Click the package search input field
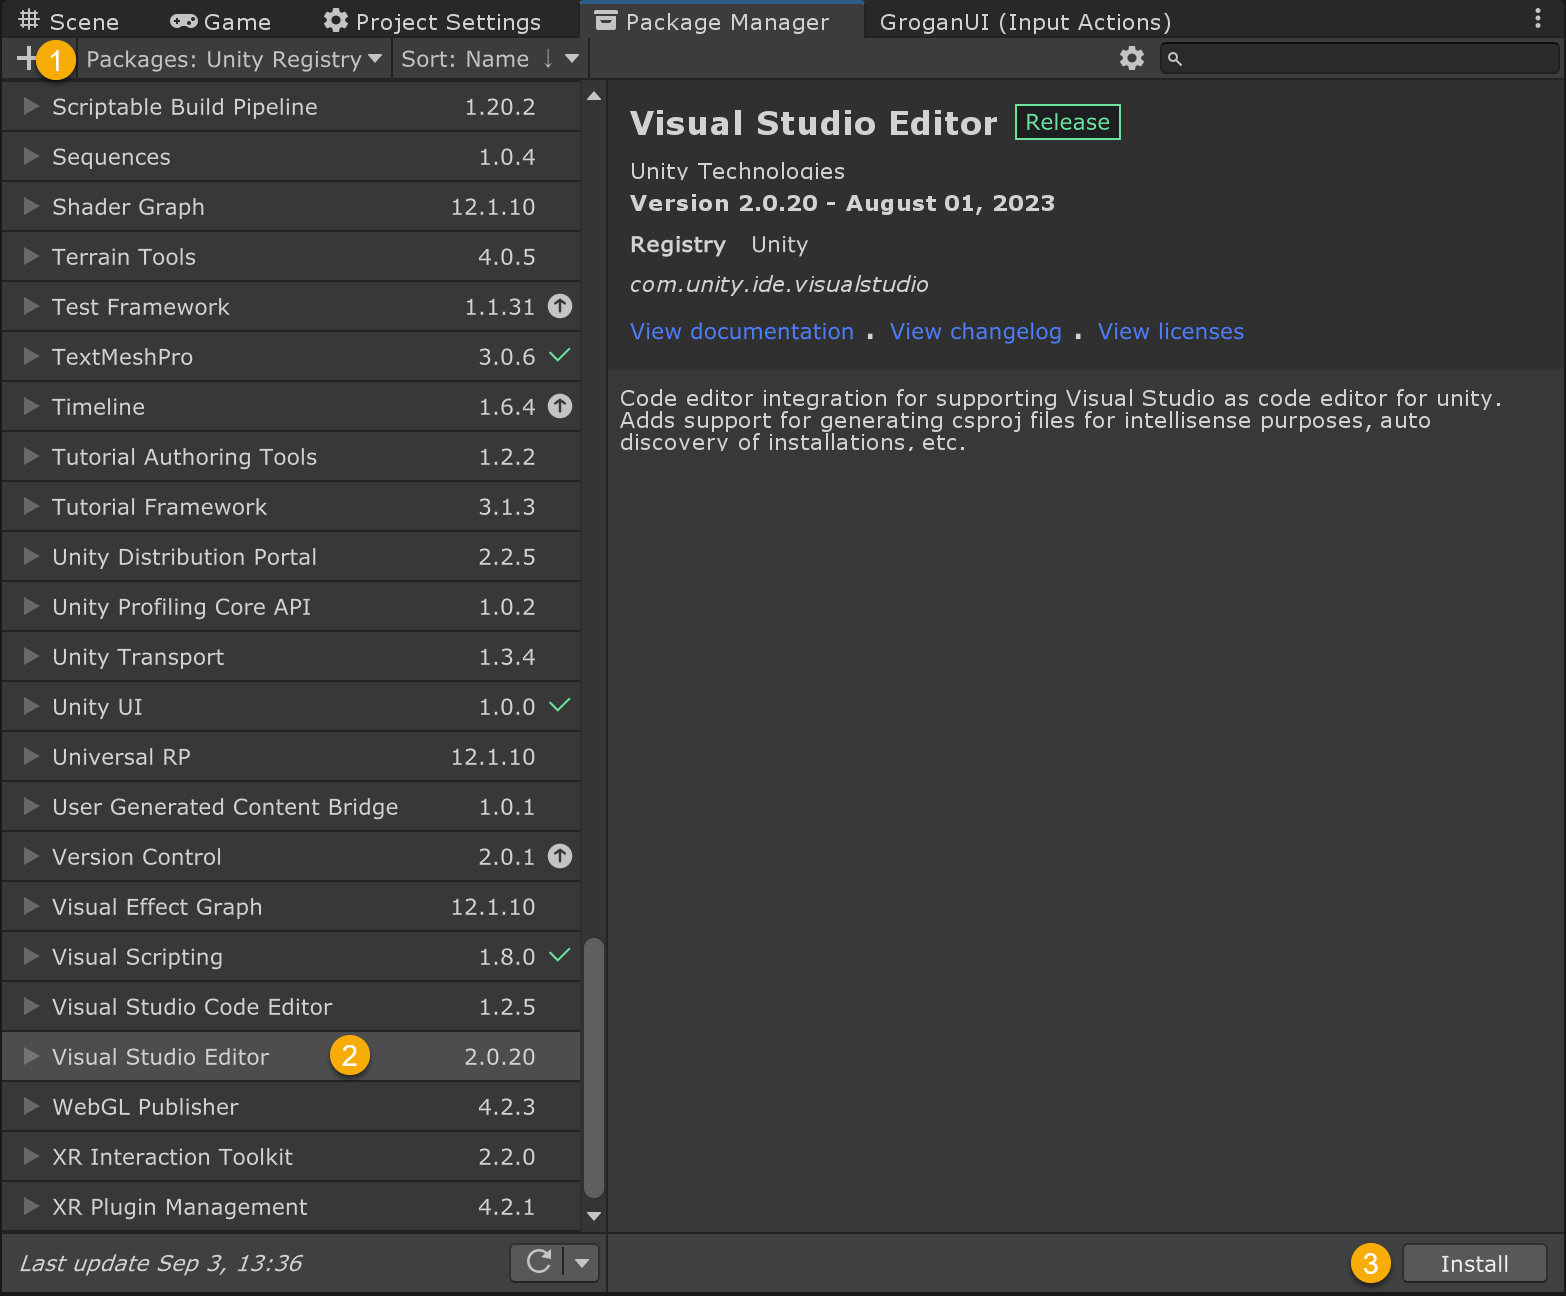Image resolution: width=1566 pixels, height=1296 pixels. click(1359, 59)
